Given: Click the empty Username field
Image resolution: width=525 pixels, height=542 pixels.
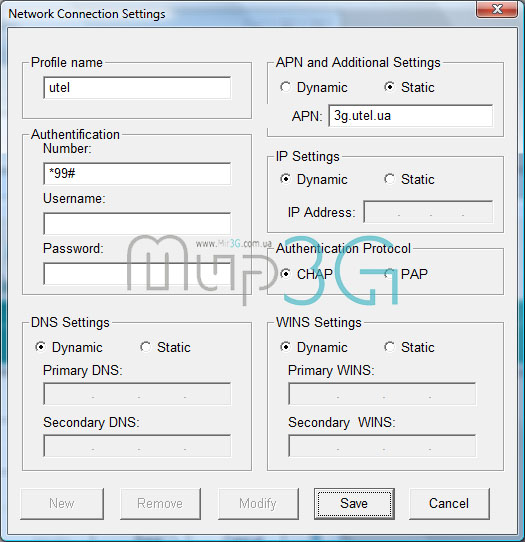Looking at the screenshot, I should pyautogui.click(x=137, y=224).
